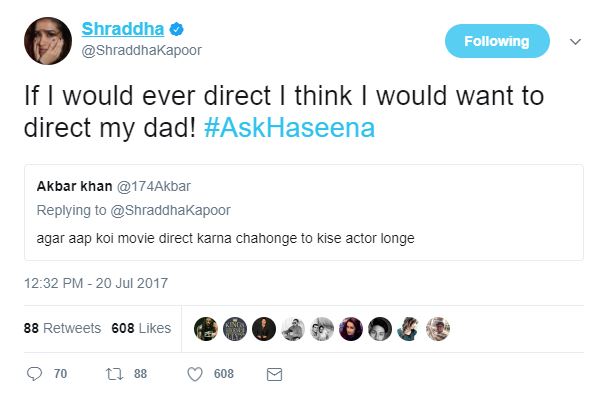This screenshot has width=609, height=401.
Task: View the list of 88 Retweets
Action: [61, 328]
